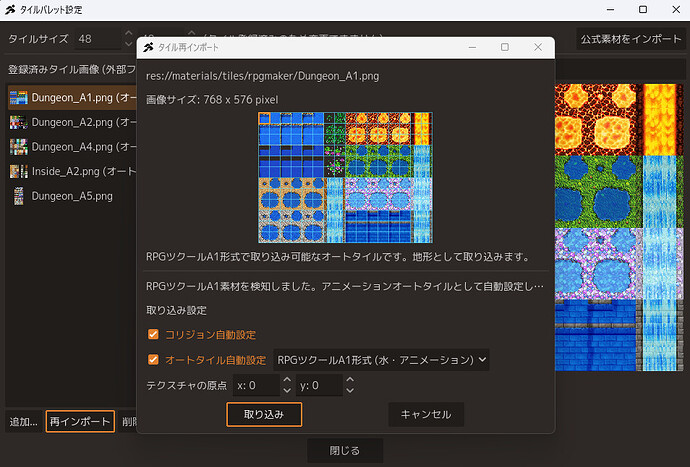Decrease the tile size 48 value
This screenshot has height=467, width=690.
coord(128,44)
